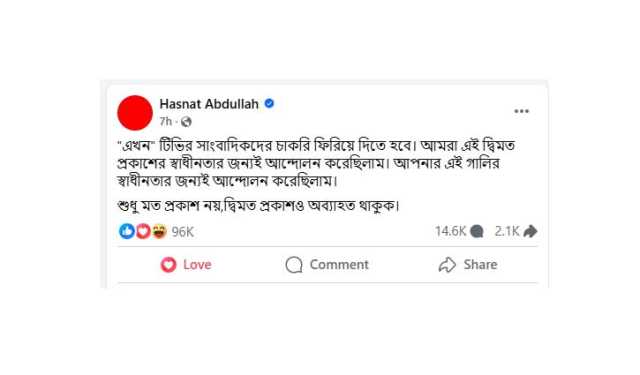Click the red profile picture avatar
This screenshot has height=375, width=640.
click(x=135, y=113)
